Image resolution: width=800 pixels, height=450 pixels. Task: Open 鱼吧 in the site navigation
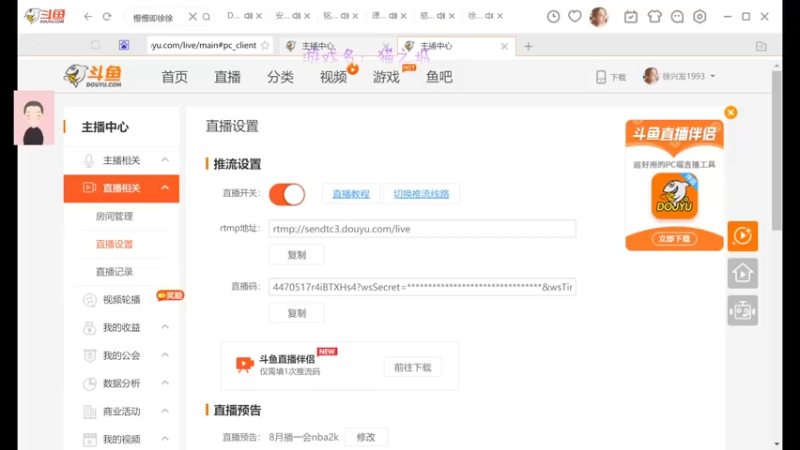click(439, 77)
